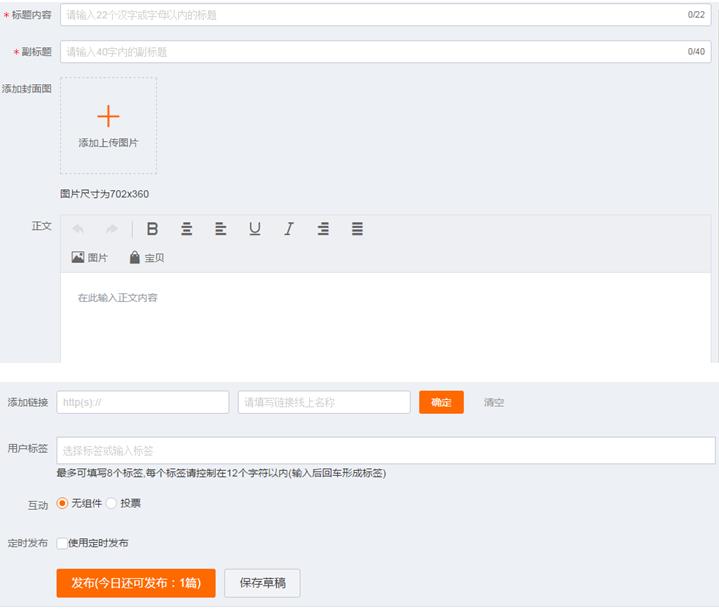Toggle underline formatting in the editor

click(255, 229)
